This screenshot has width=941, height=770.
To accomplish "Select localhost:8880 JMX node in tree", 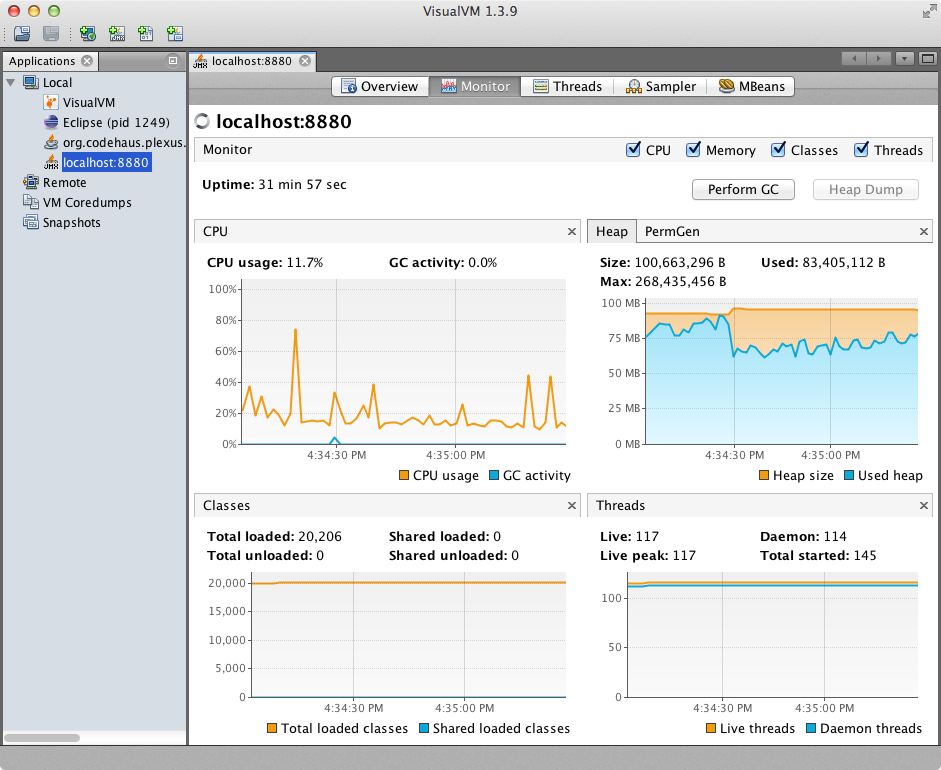I will [106, 162].
